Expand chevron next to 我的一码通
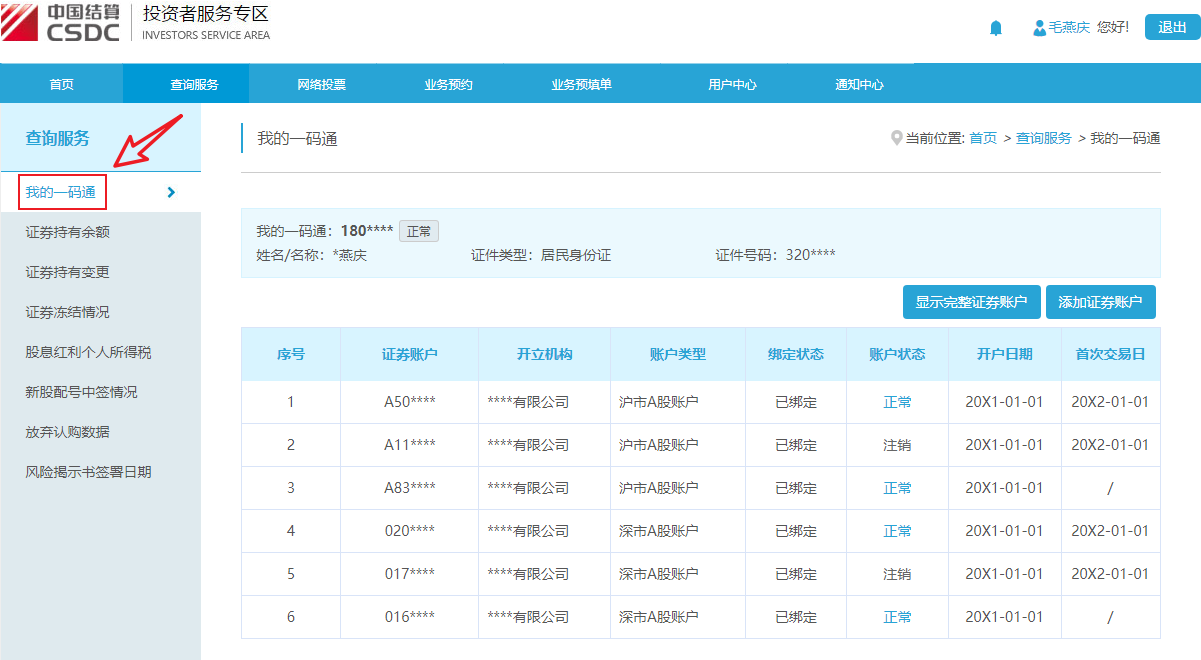Viewport: 1201px width, 660px height. tap(171, 192)
